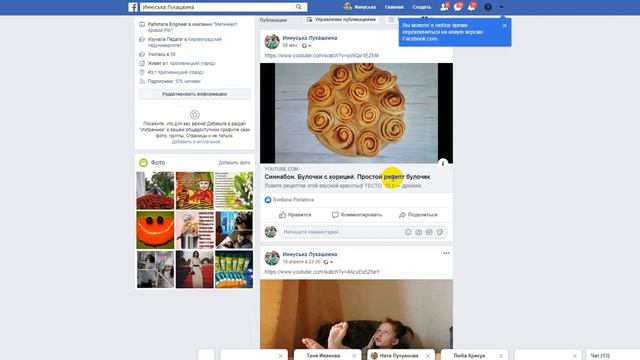Viewport: 640px width, 360px height.
Task: Close the Таня Иванова chat tab
Action: click(354, 356)
